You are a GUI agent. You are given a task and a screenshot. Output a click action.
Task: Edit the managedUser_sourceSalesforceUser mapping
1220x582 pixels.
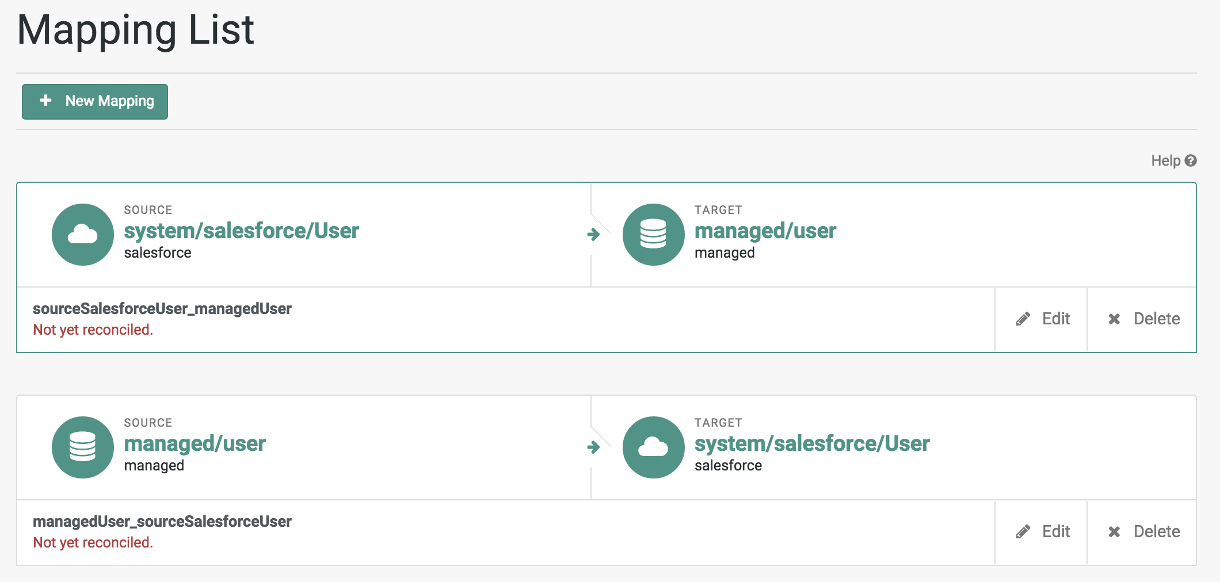(x=1041, y=532)
